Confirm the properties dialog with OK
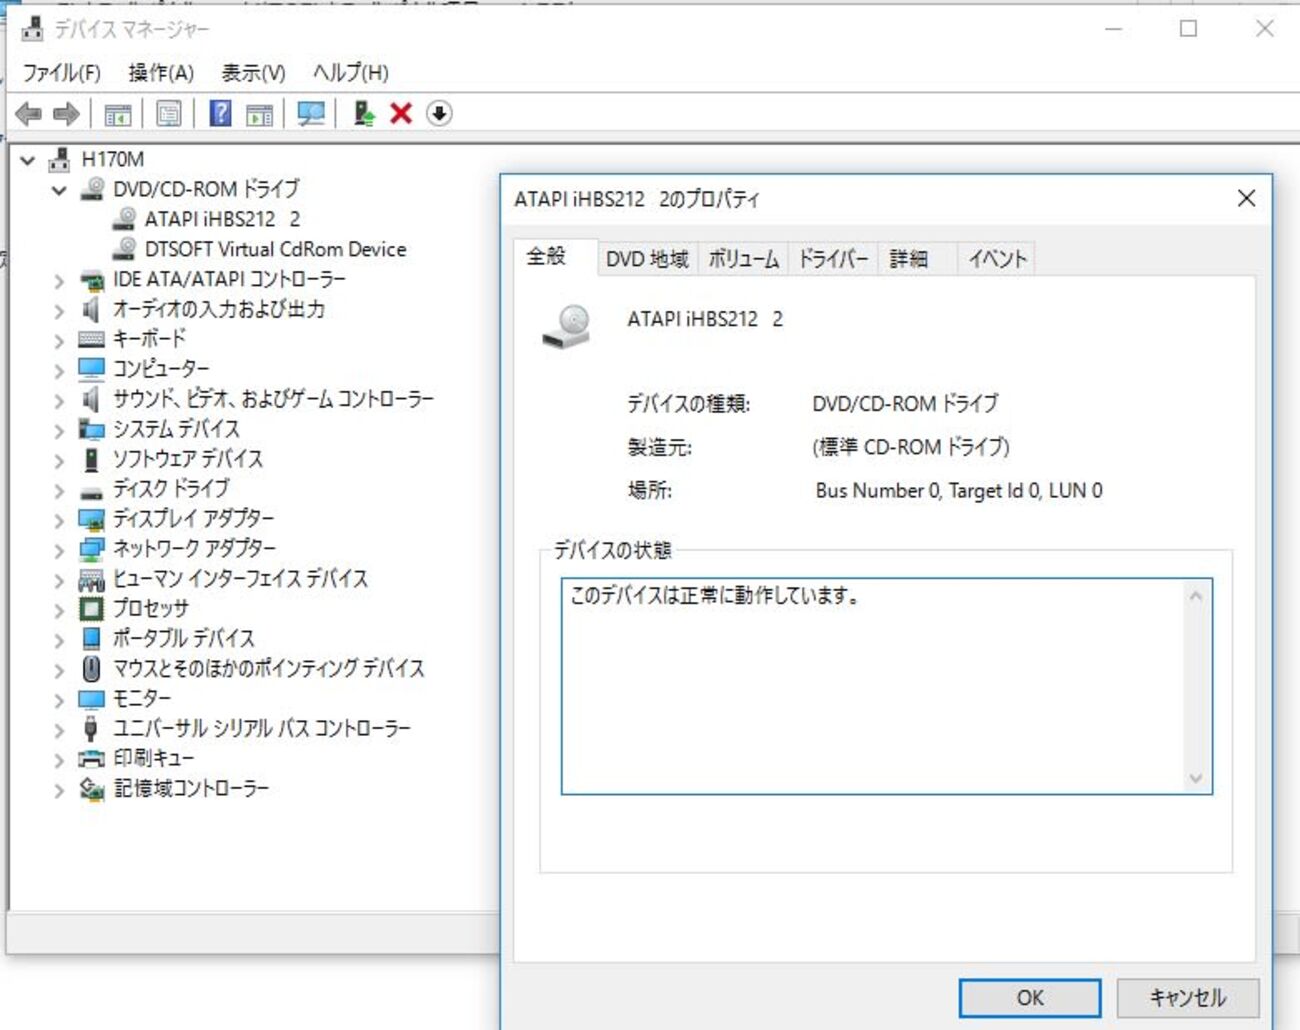 [1030, 998]
